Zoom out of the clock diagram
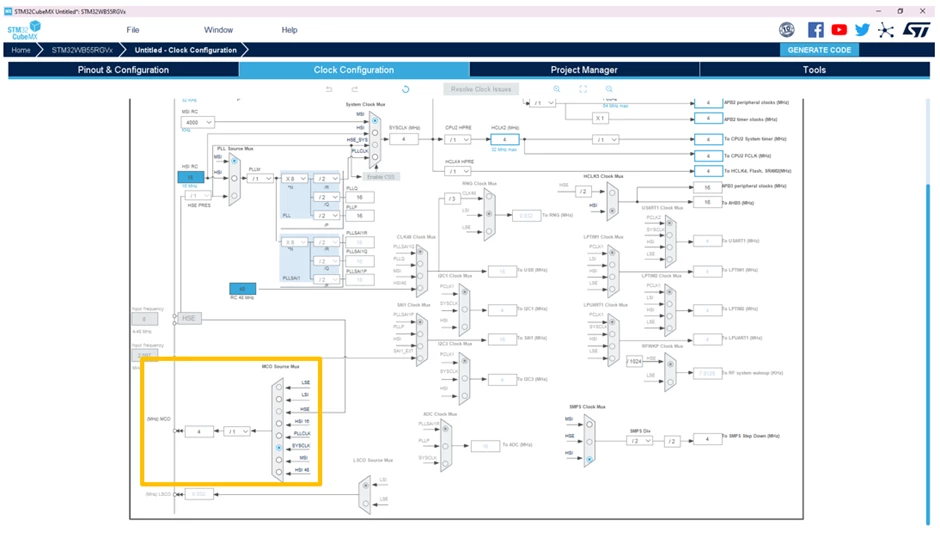 click(x=609, y=89)
